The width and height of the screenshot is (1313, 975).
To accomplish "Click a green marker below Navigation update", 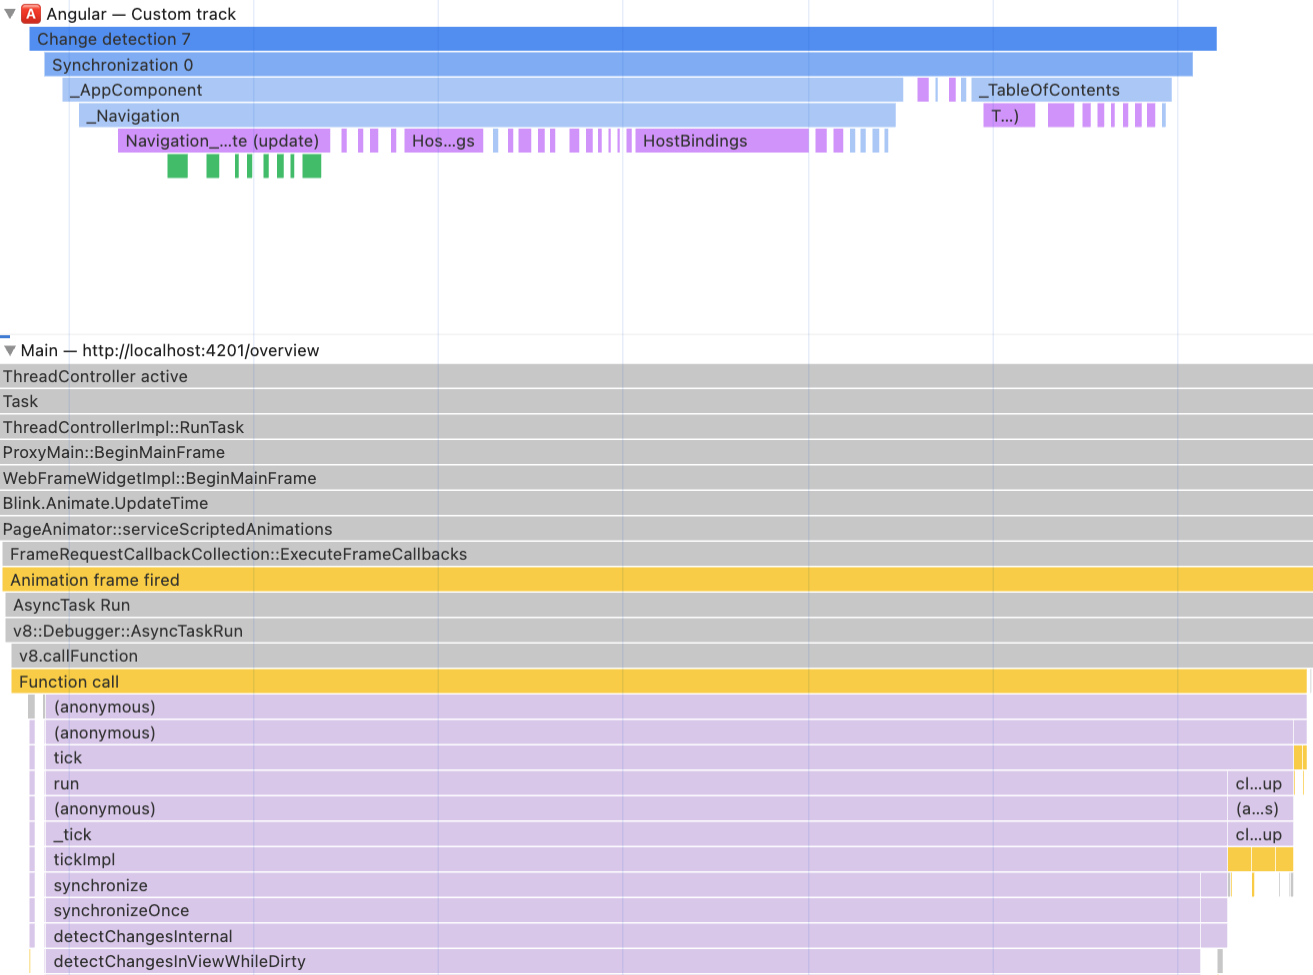I will (176, 167).
